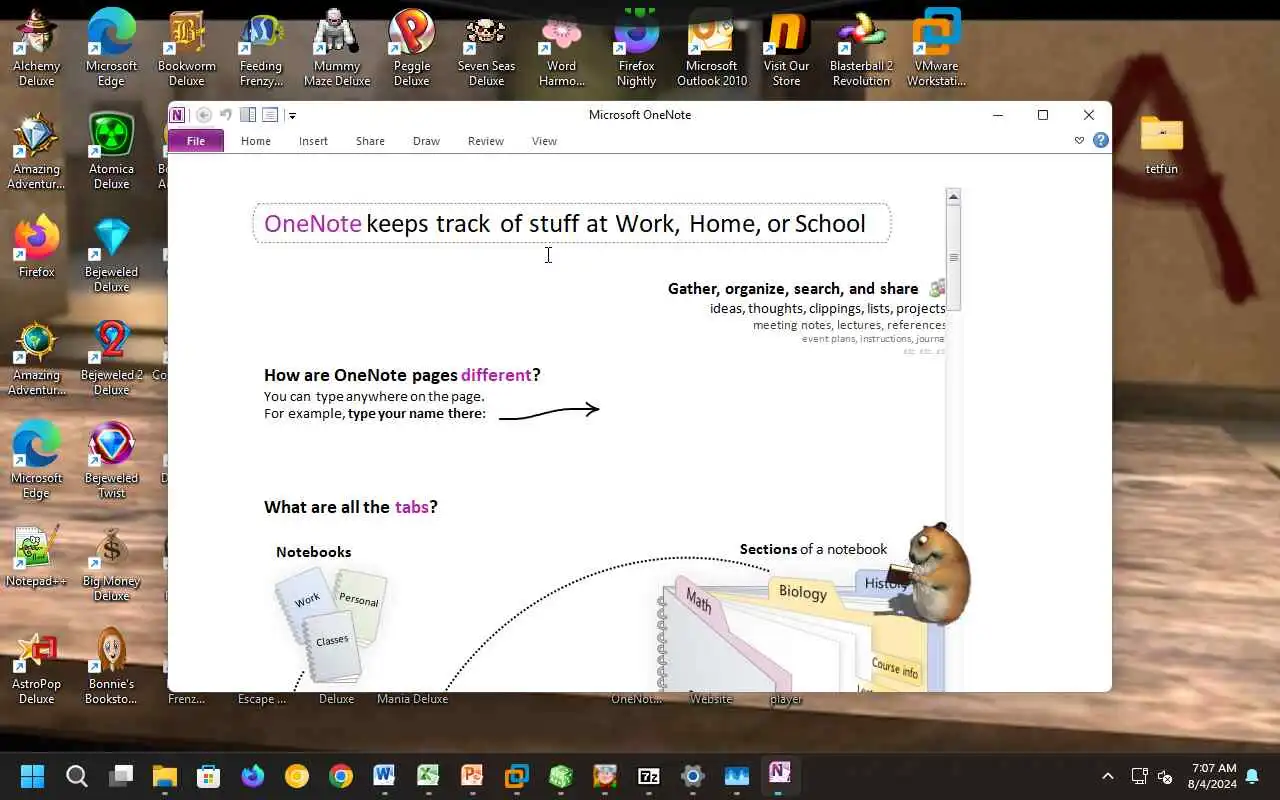Toggle Full Page View icon in title bar
1280x800 pixels.
pos(270,115)
